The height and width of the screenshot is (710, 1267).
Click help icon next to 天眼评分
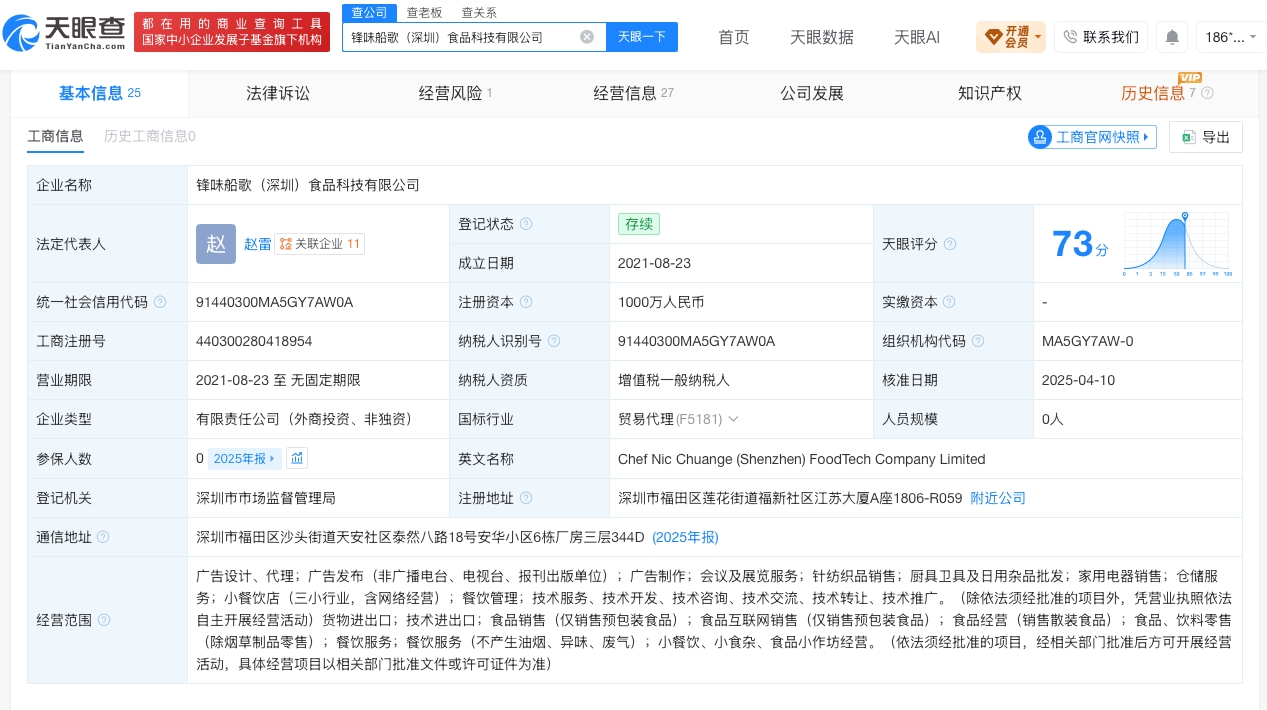coord(950,244)
